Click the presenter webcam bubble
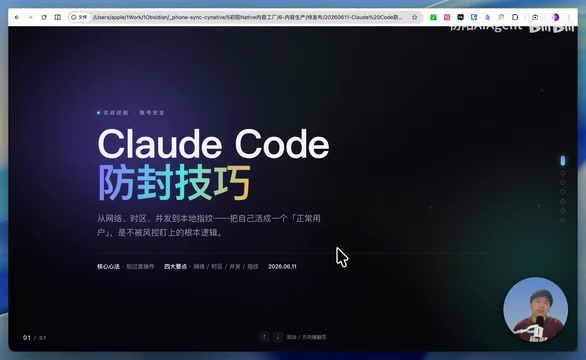Viewport: 586px width, 360px height. coord(536,310)
